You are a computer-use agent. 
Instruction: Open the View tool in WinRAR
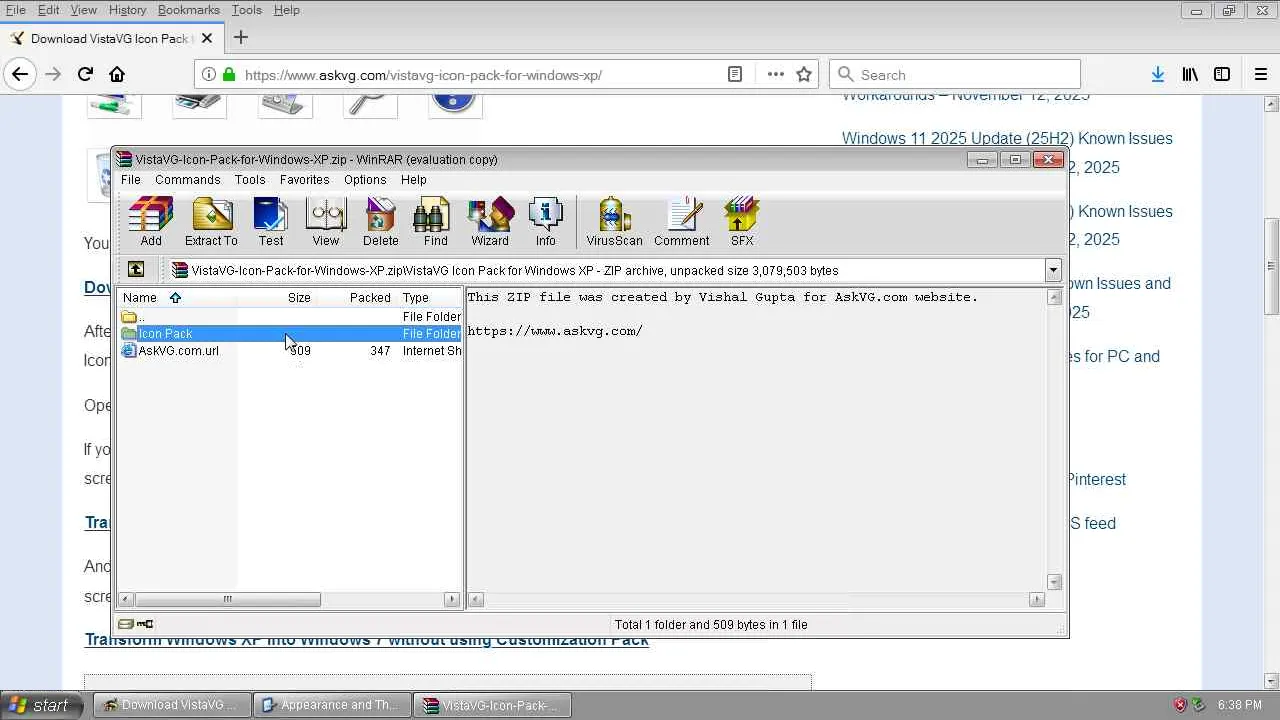pos(326,221)
